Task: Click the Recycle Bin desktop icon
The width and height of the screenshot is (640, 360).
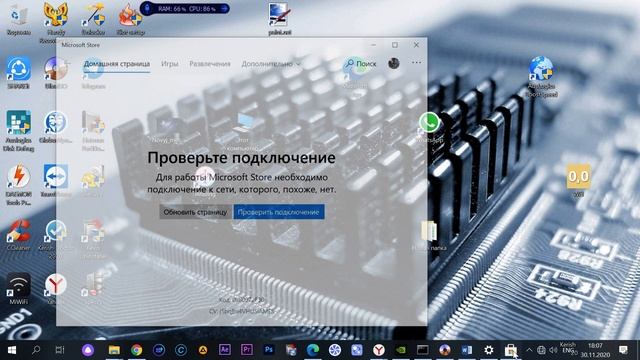Action: 18,20
